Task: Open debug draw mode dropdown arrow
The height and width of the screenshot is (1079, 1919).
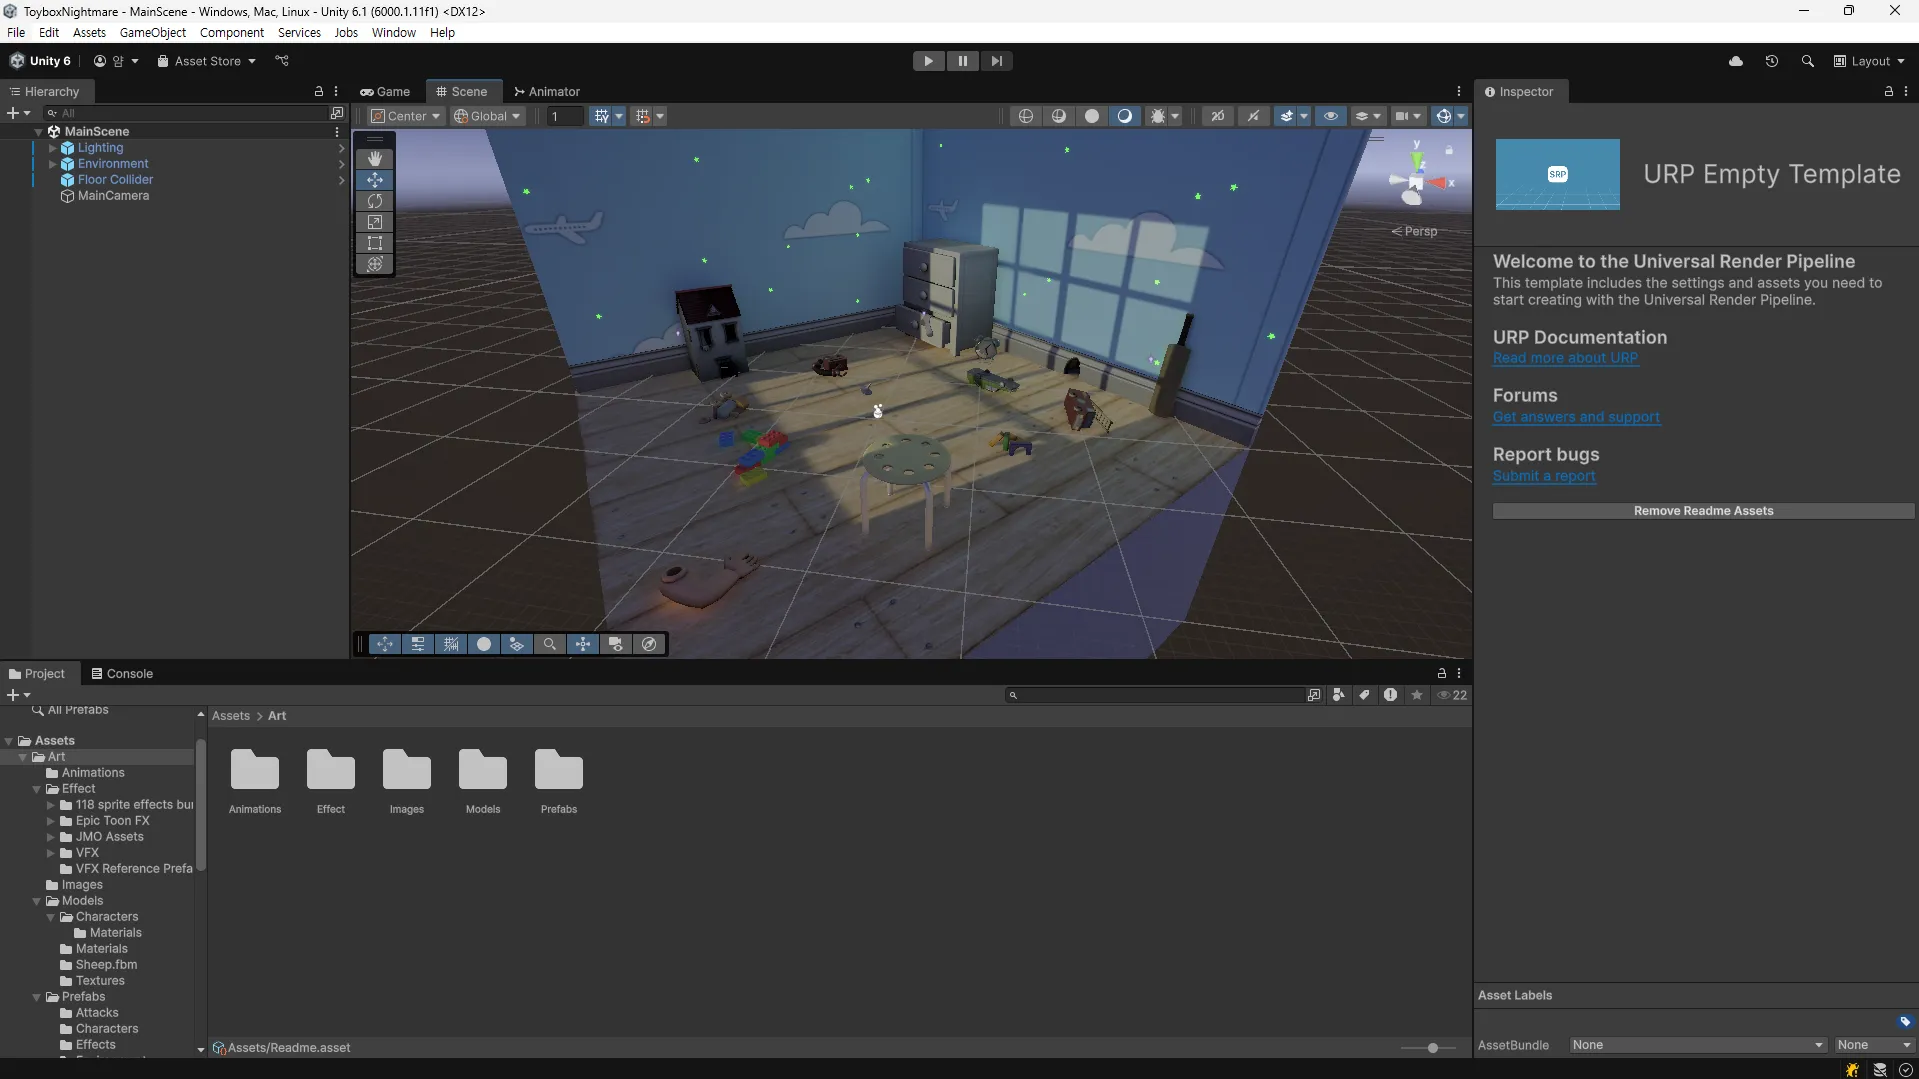Action: tap(1175, 116)
